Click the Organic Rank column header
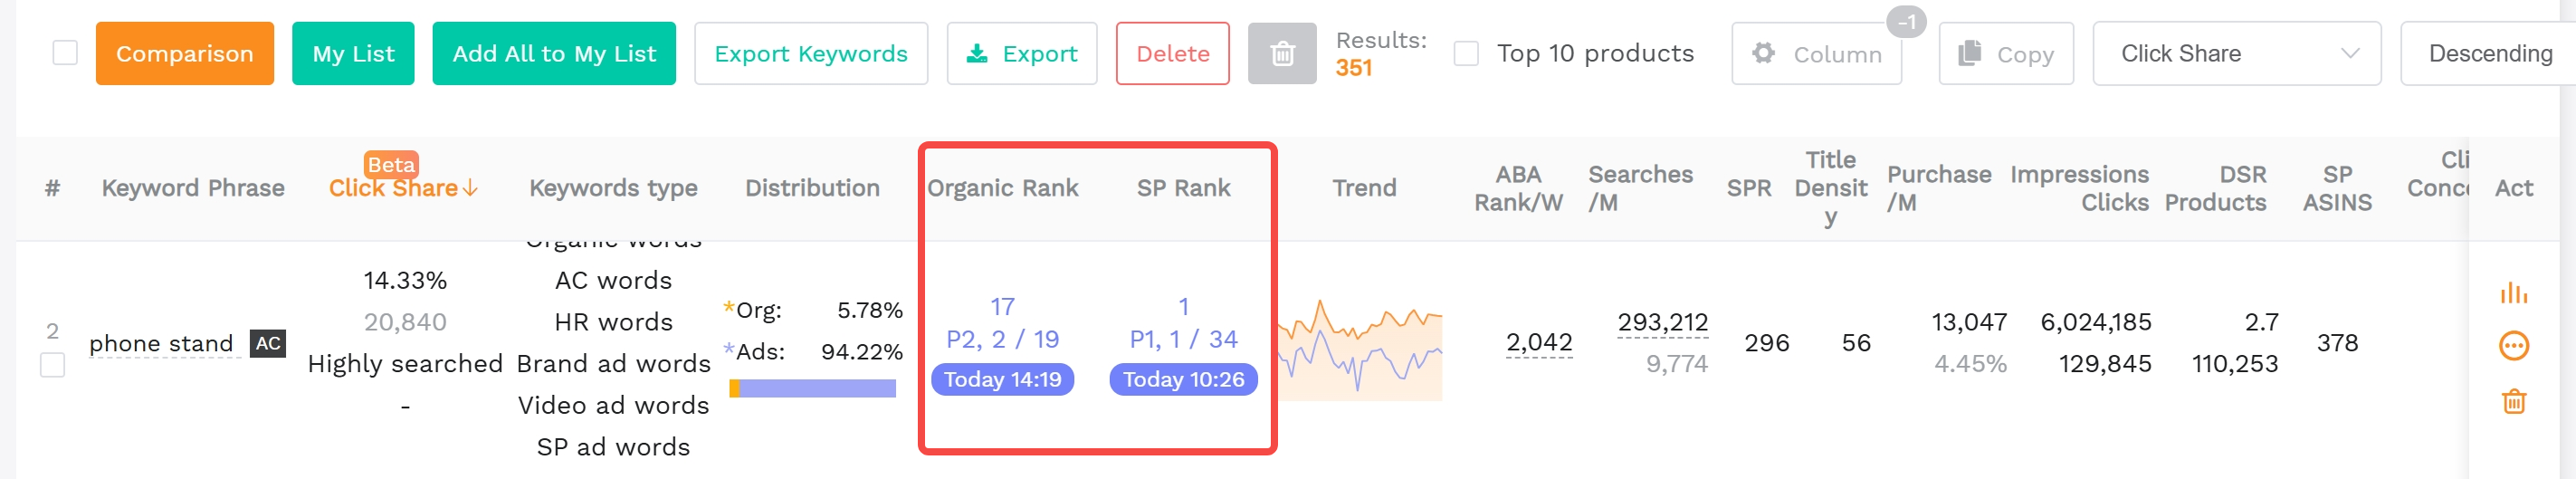This screenshot has width=2576, height=479. pos(1002,188)
